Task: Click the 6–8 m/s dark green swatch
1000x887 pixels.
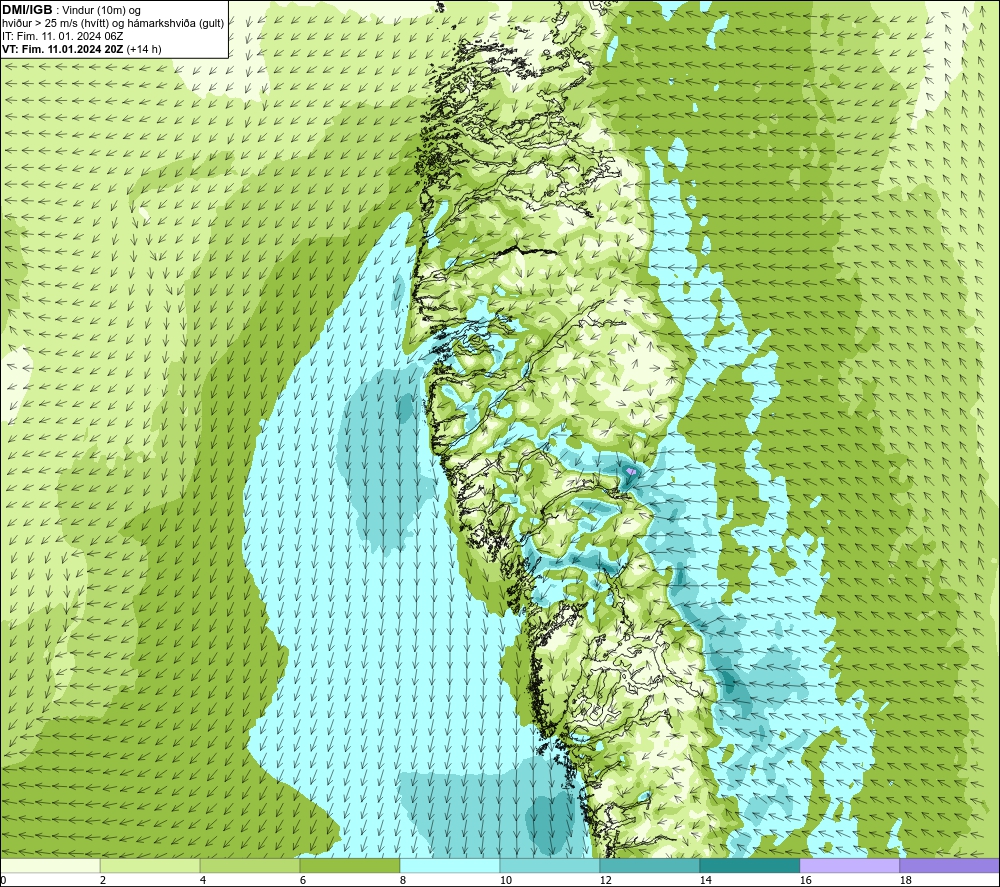Action: tap(349, 865)
